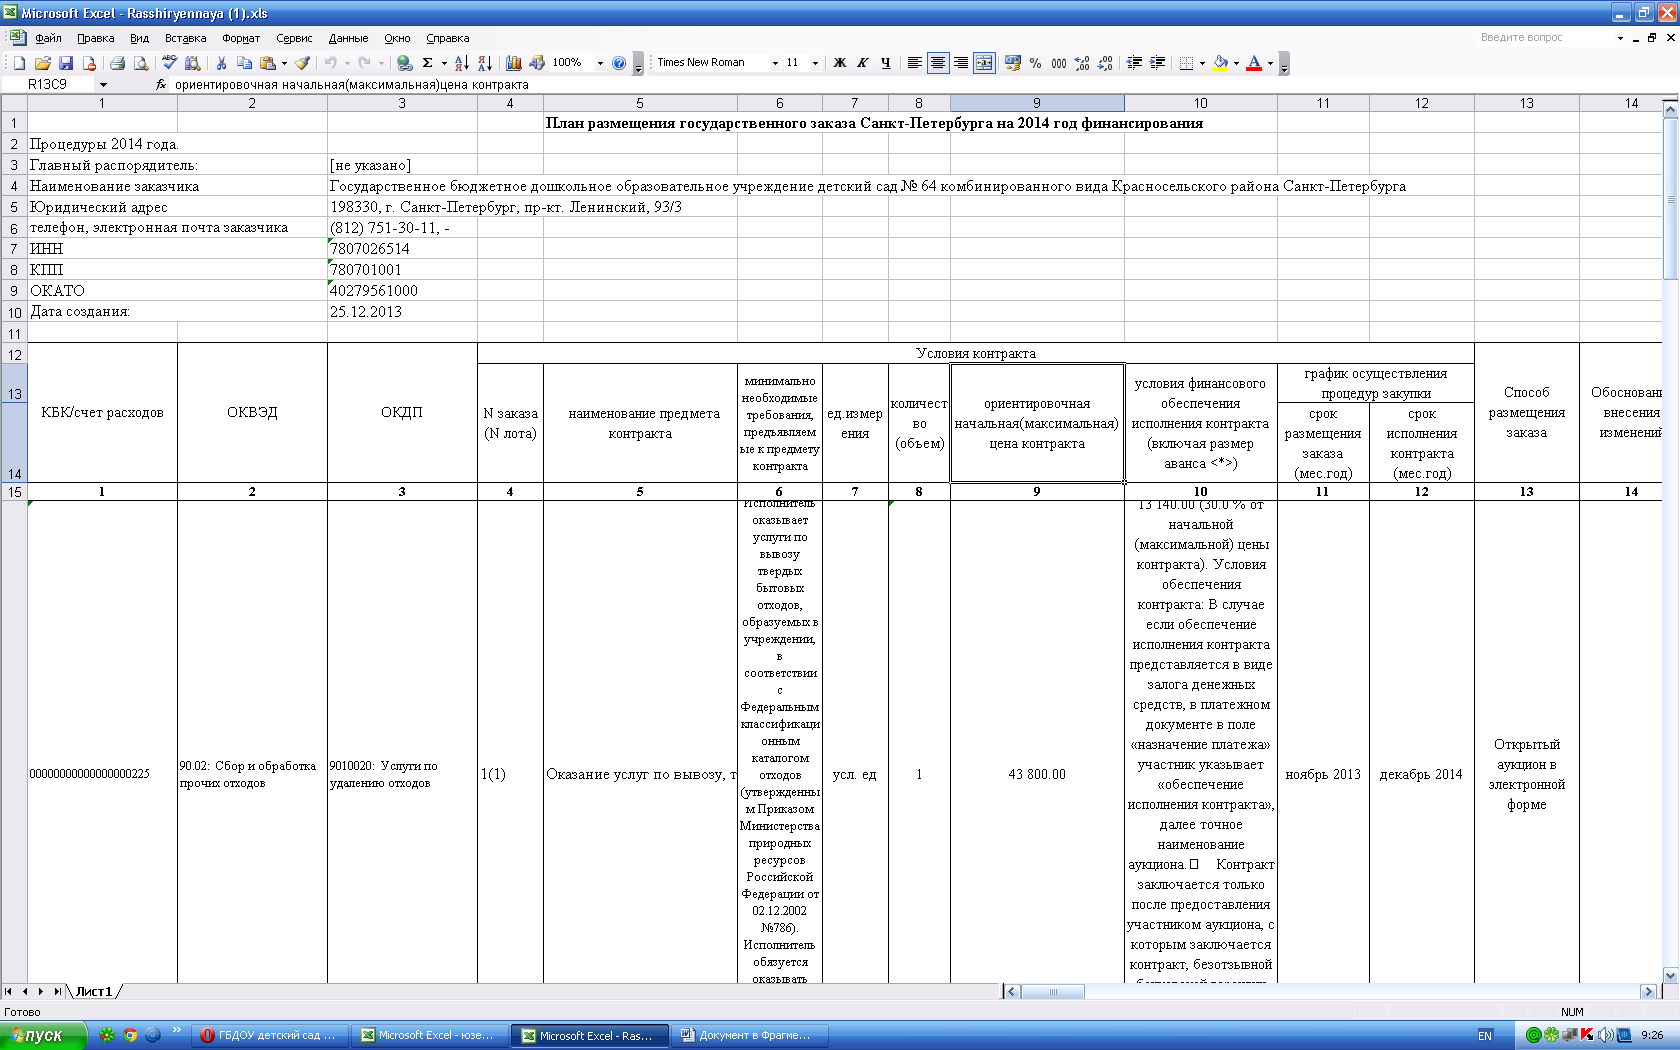The height and width of the screenshot is (1050, 1680).
Task: Copy the selection with the Copy icon
Action: coord(244,63)
